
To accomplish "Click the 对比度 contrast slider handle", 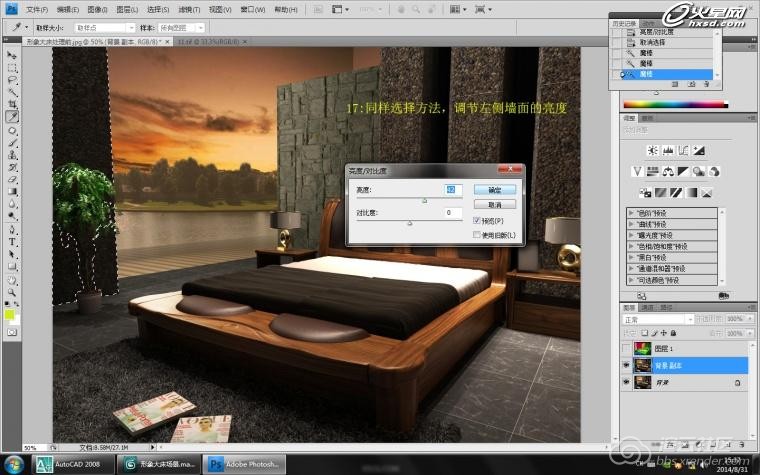I will 410,223.
